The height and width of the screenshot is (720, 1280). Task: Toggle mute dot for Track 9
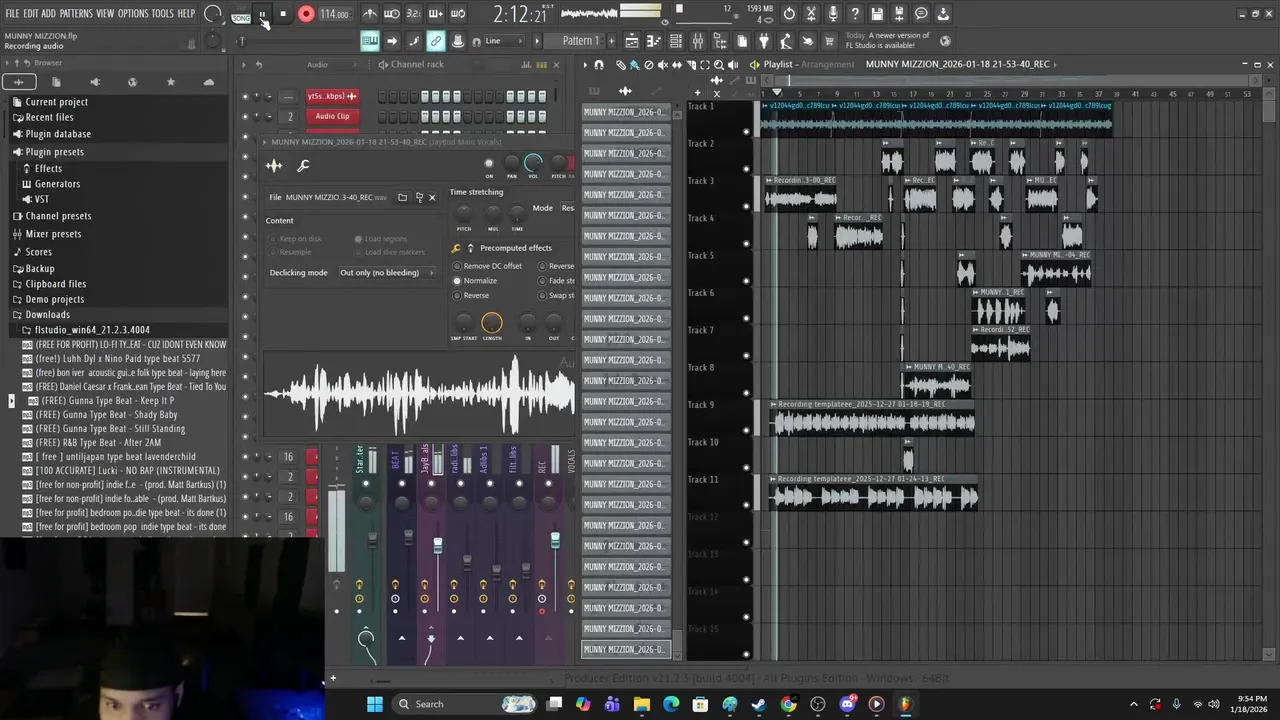tap(746, 431)
